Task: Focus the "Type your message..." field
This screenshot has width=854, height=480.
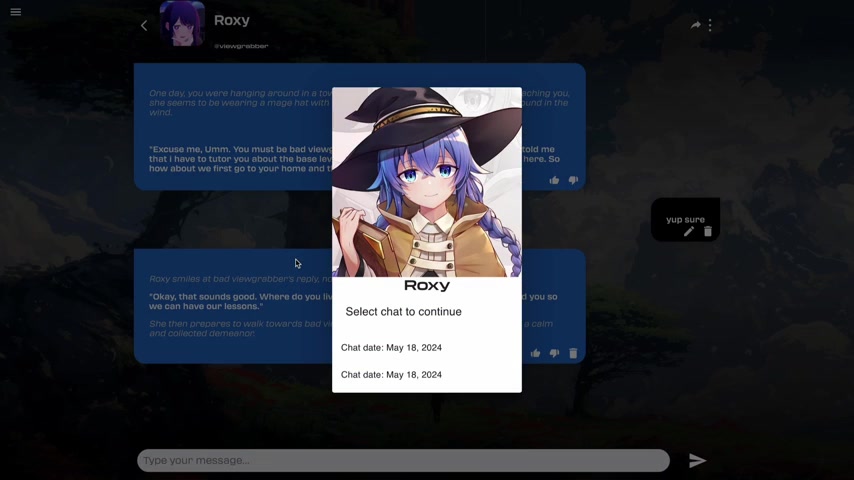Action: pos(403,460)
